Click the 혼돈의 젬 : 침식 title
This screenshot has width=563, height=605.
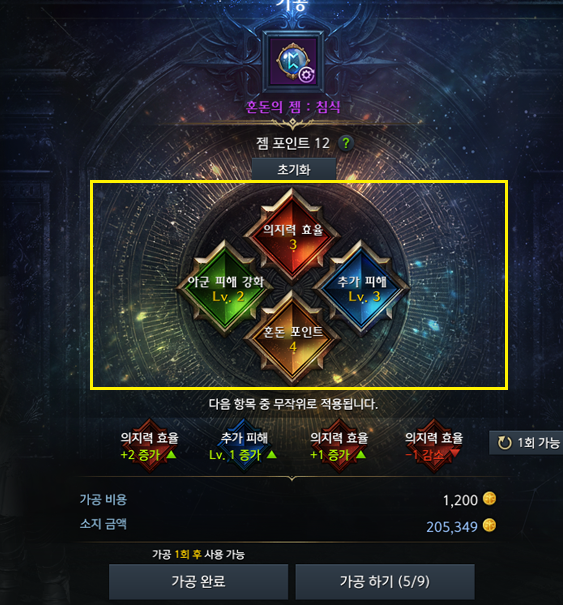[293, 107]
